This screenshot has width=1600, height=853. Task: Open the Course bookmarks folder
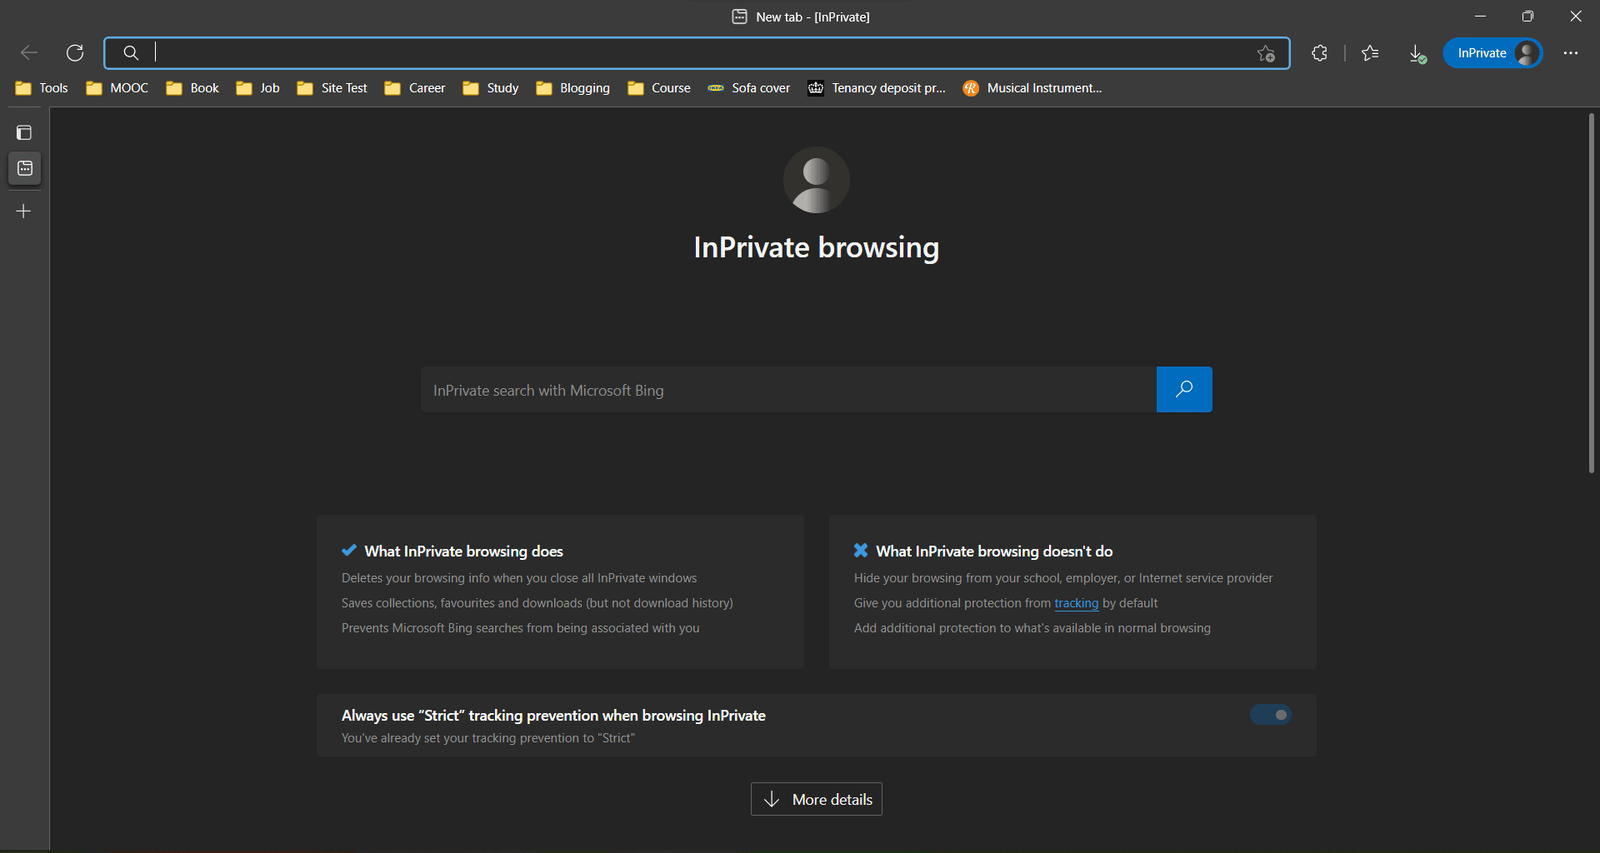[x=659, y=88]
